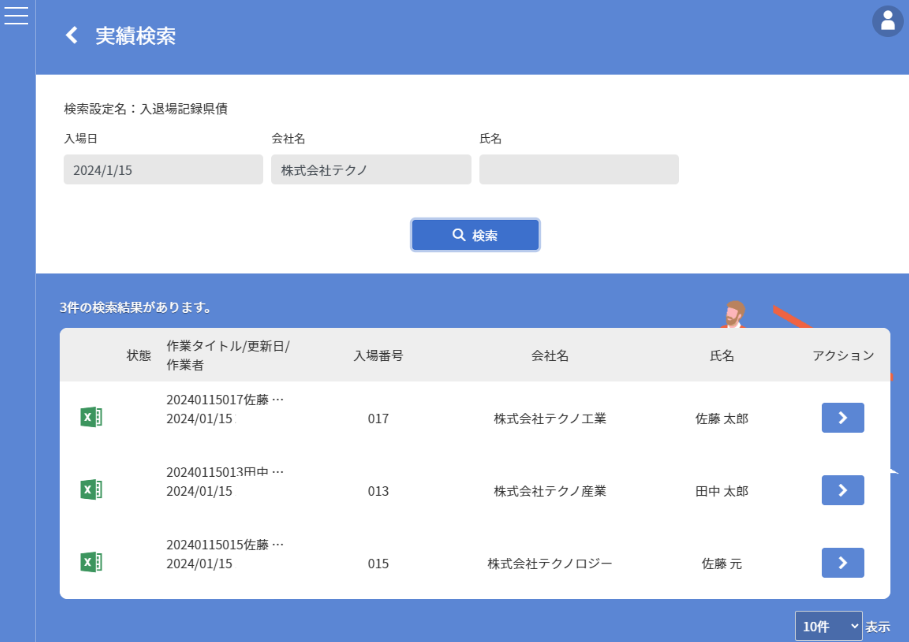Click the 会社名 input field
Viewport: 909px width, 642px height.
pos(371,170)
